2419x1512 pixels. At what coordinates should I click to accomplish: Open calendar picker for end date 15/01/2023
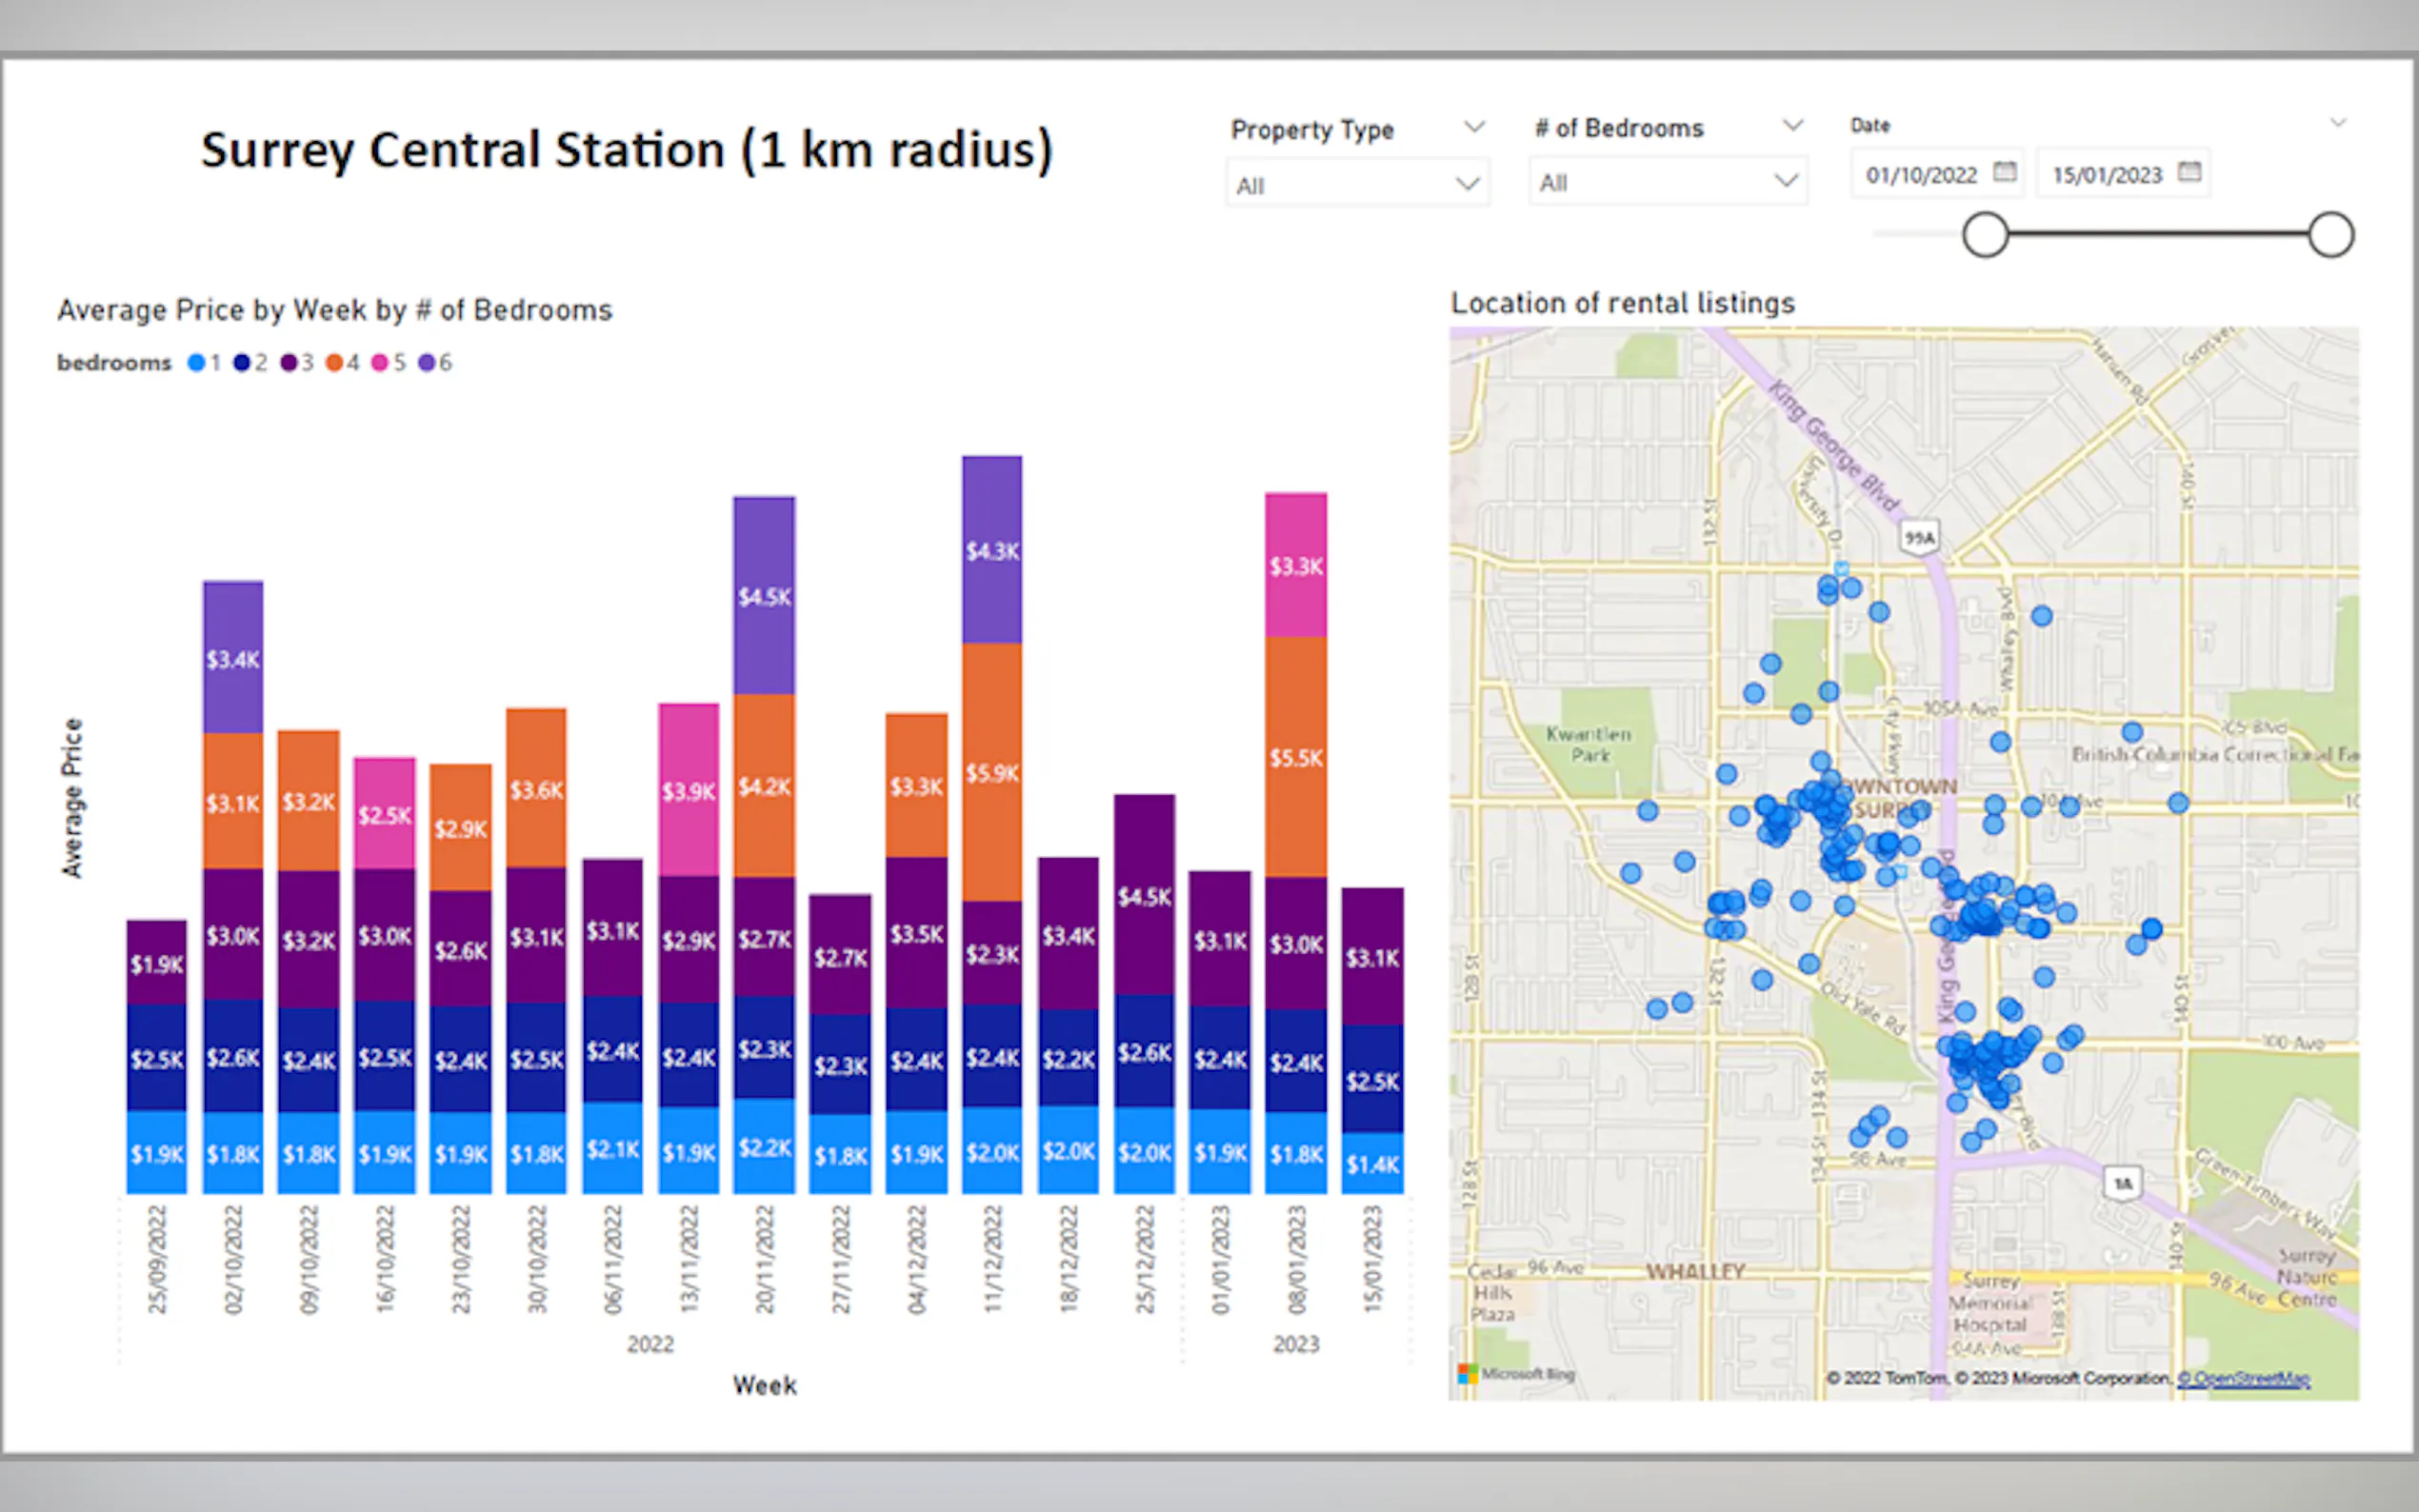point(2189,172)
